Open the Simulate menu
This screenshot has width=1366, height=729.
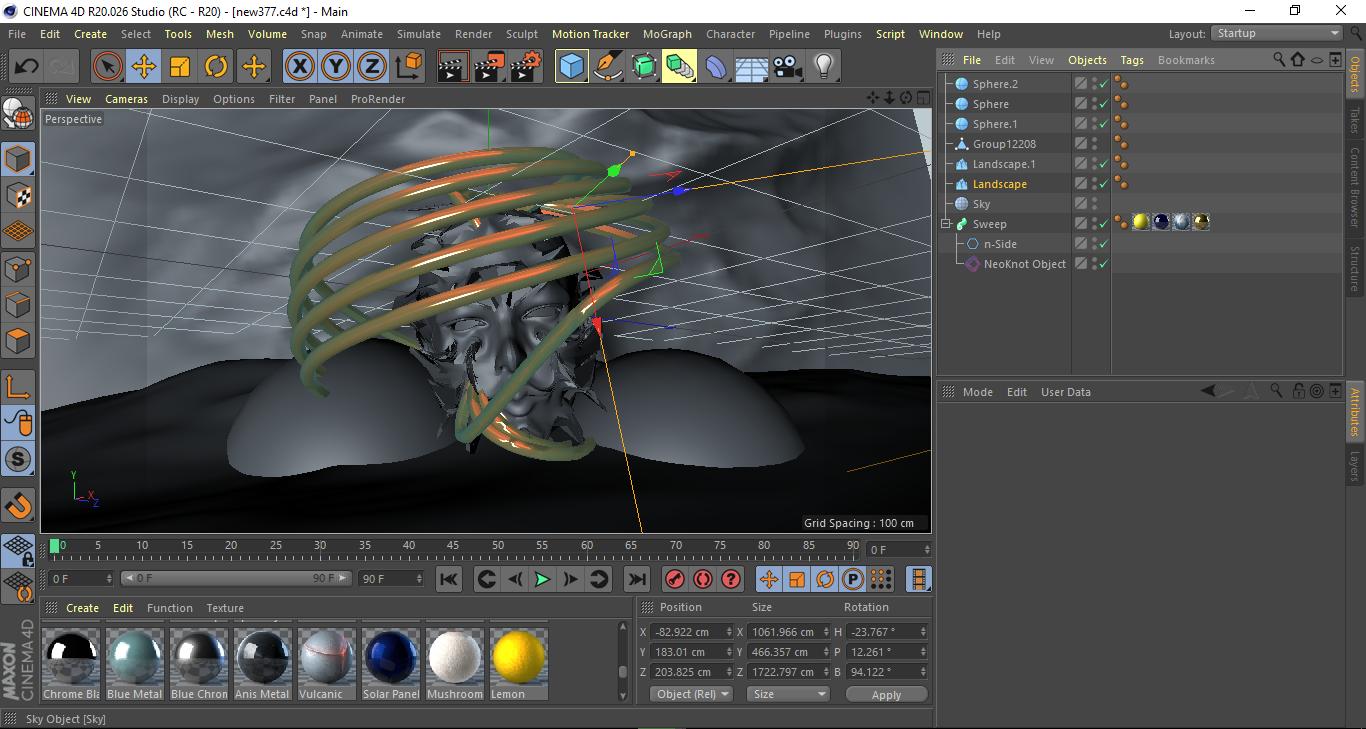pyautogui.click(x=419, y=34)
